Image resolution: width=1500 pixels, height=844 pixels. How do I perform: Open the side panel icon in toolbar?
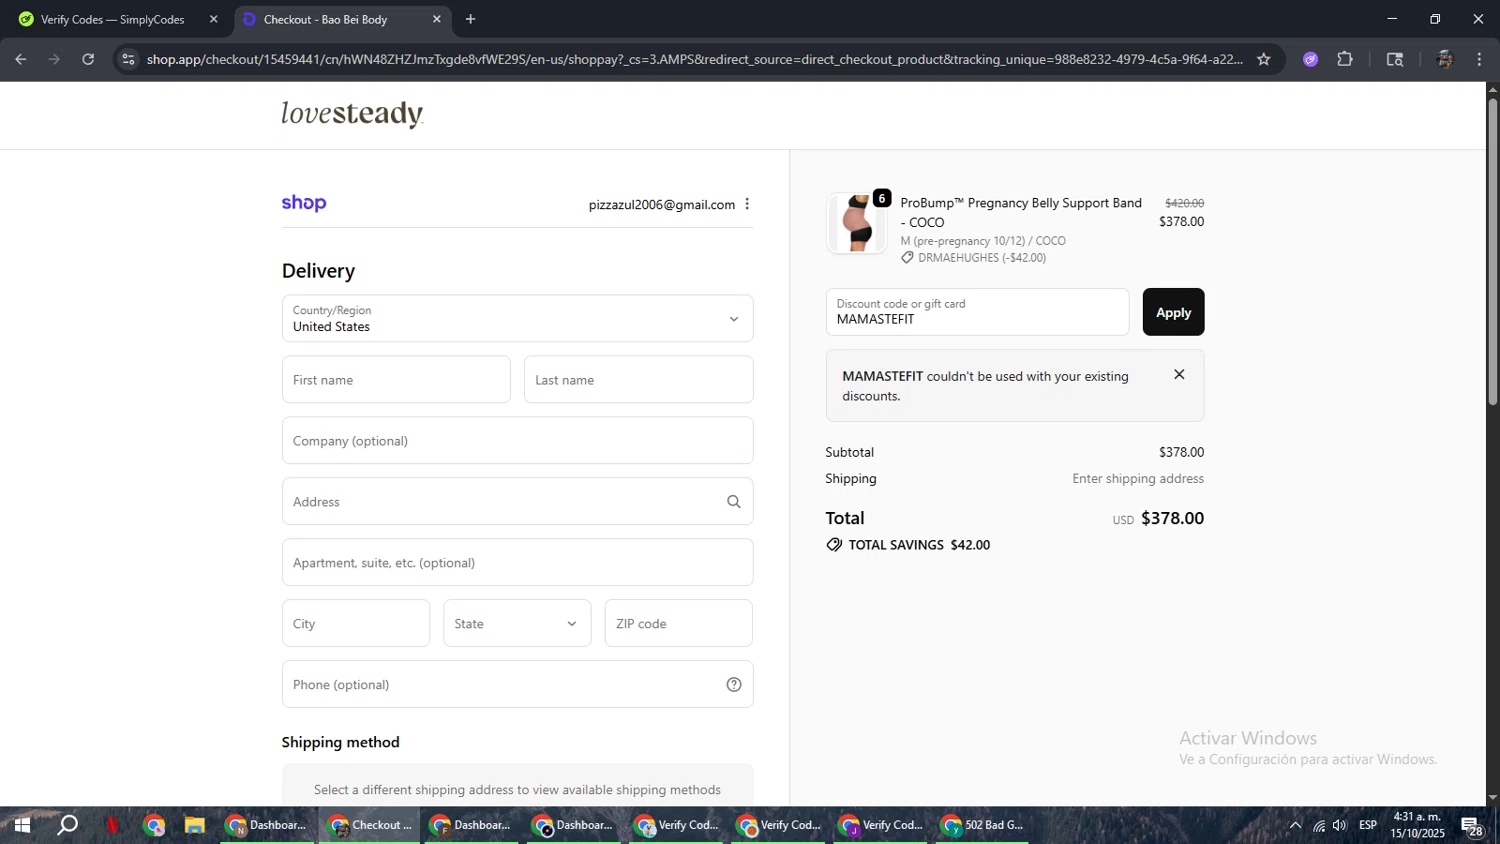click(1395, 59)
